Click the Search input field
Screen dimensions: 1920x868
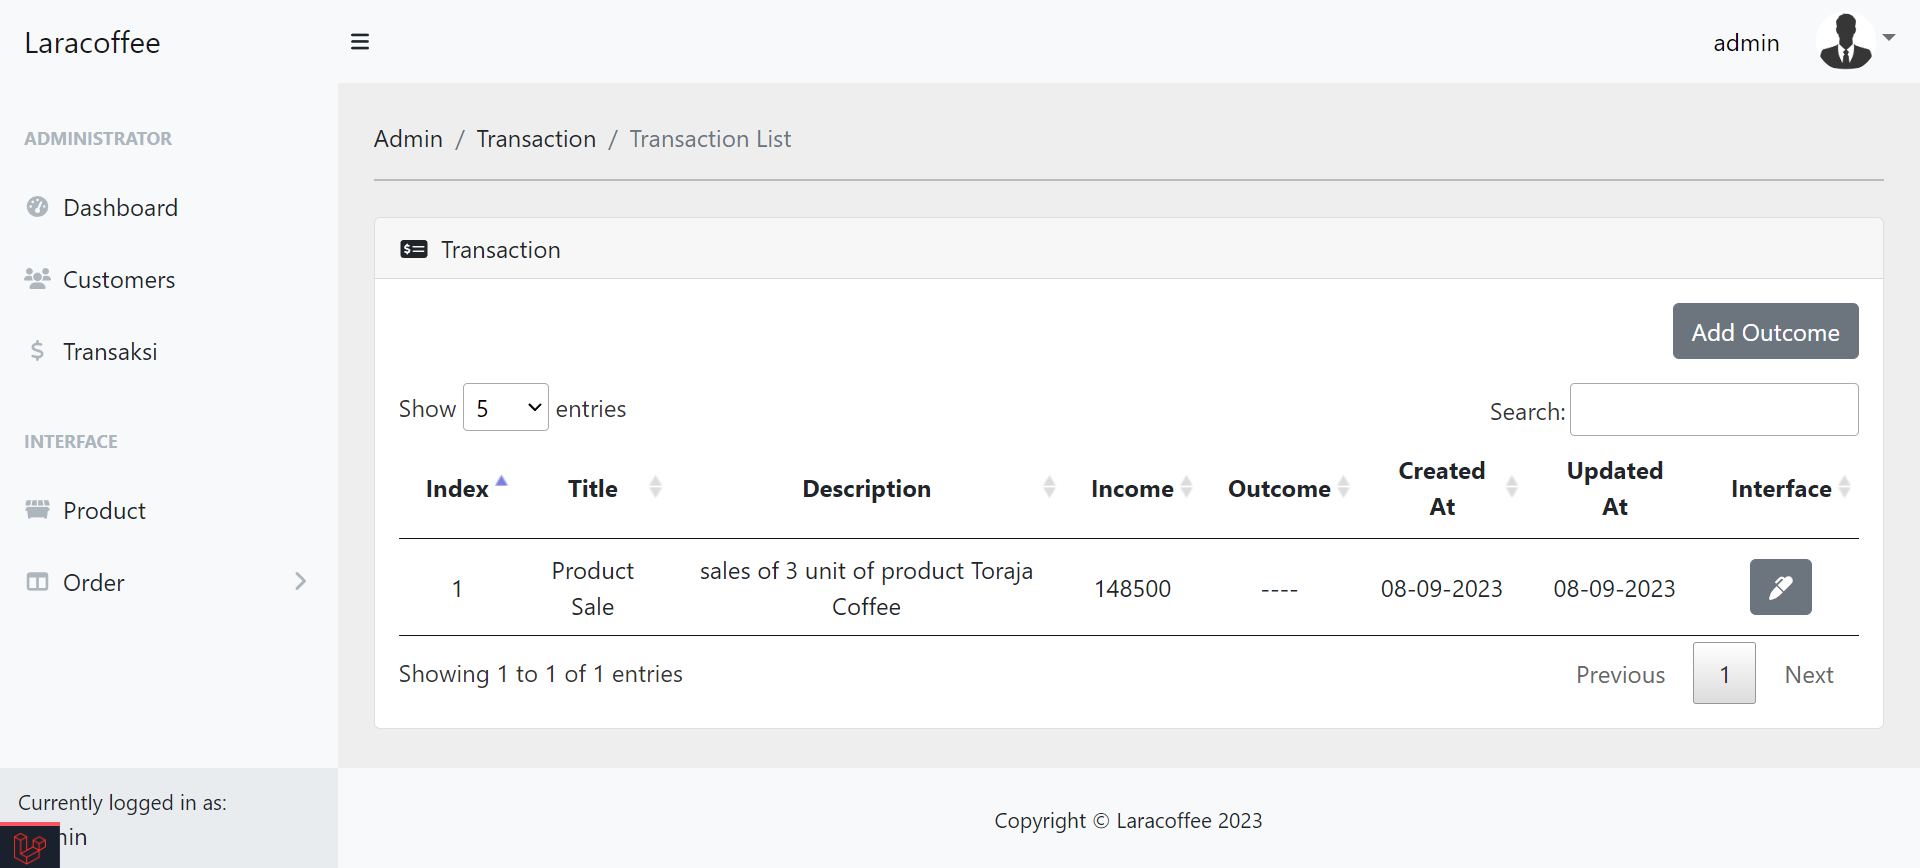tap(1713, 410)
